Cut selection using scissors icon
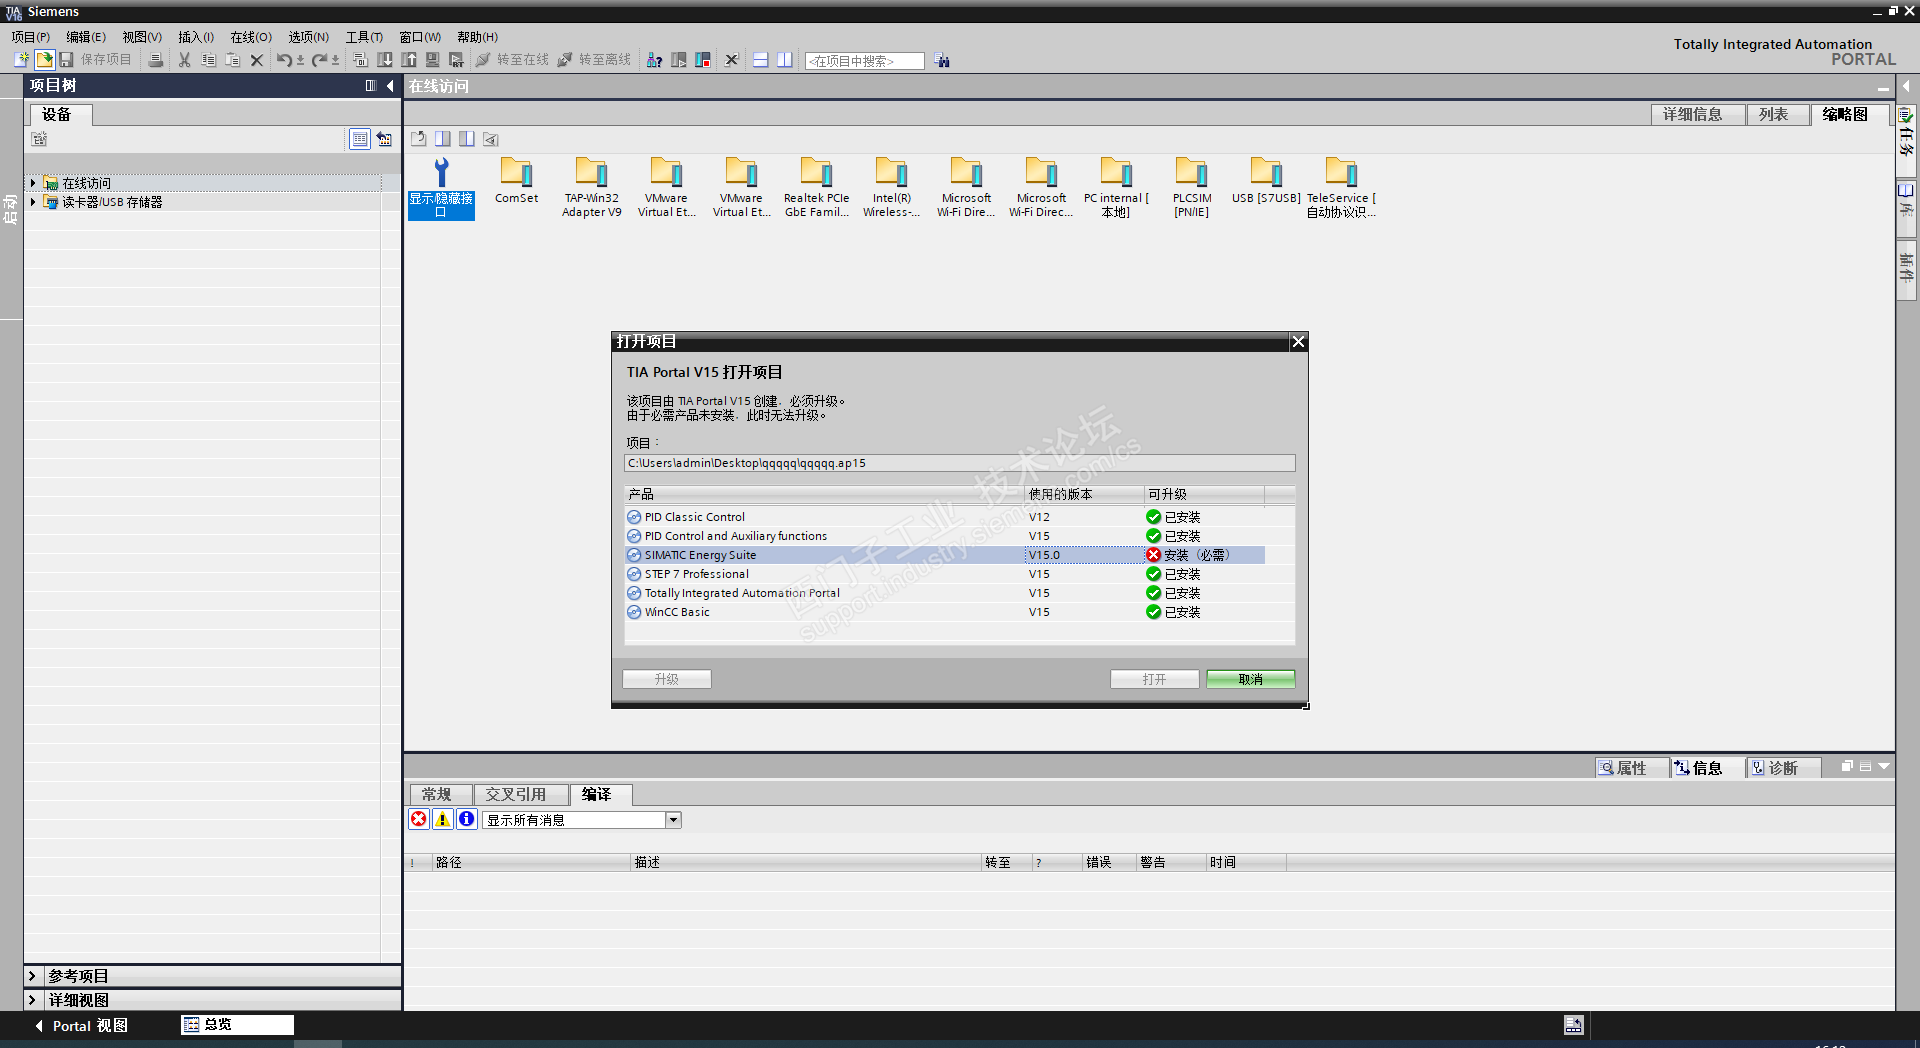This screenshot has height=1048, width=1920. [x=184, y=60]
